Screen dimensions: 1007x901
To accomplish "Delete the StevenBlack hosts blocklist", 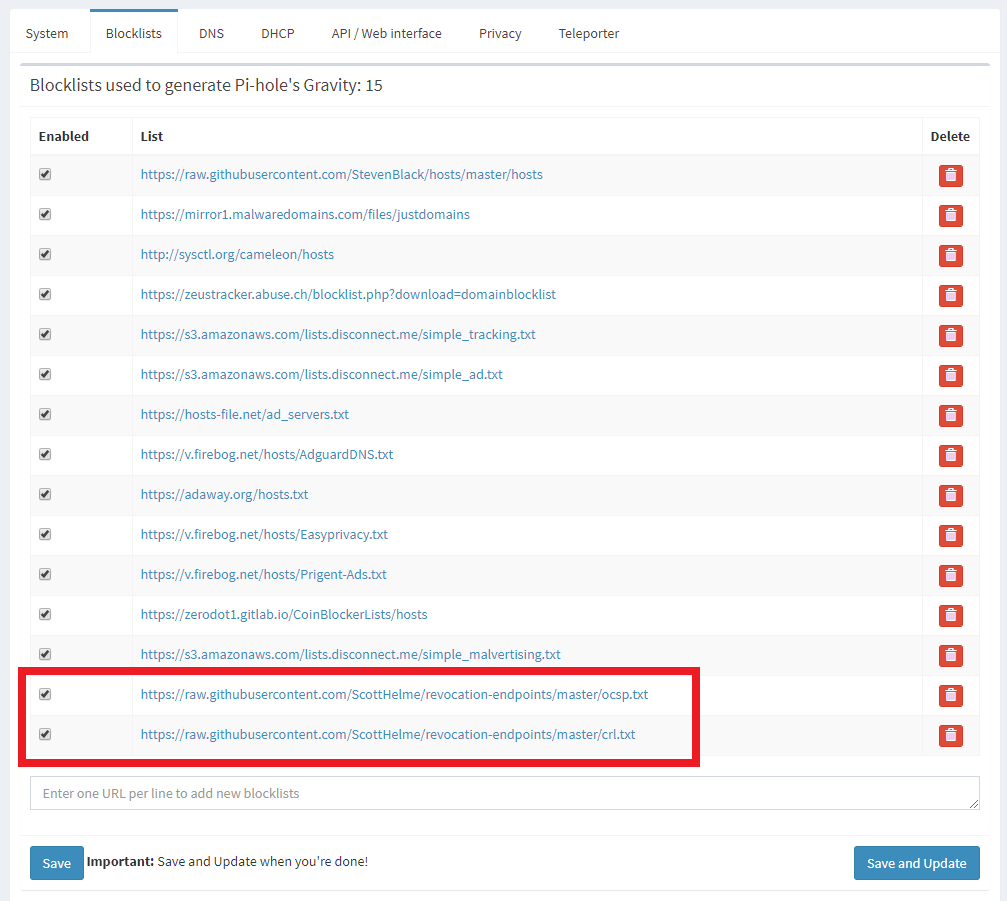I will coord(950,175).
